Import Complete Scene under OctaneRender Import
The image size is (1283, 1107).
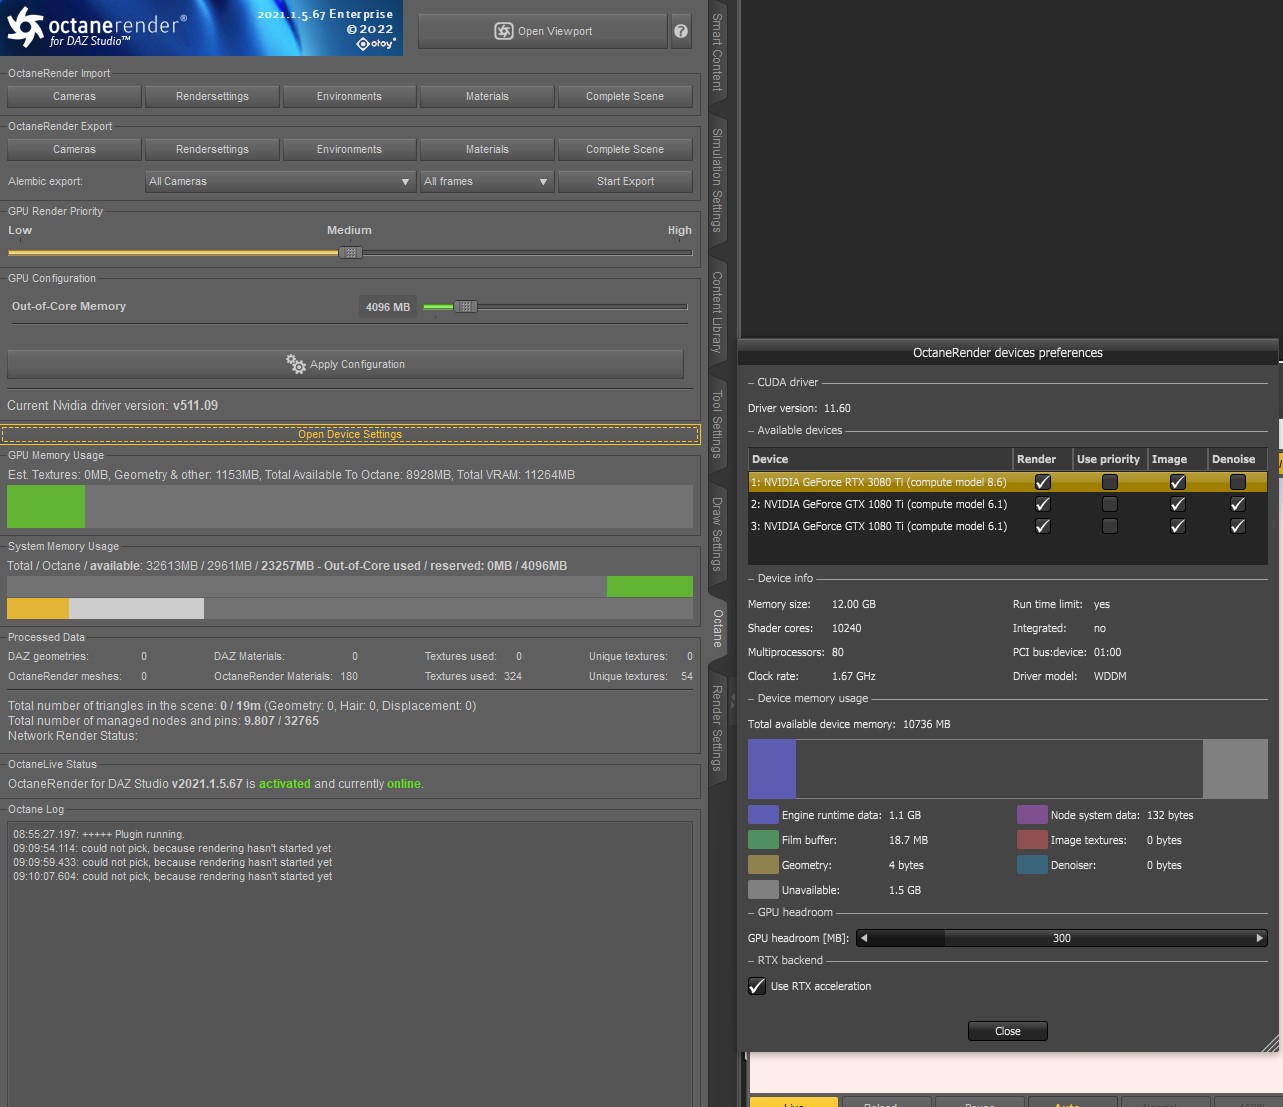tap(625, 96)
